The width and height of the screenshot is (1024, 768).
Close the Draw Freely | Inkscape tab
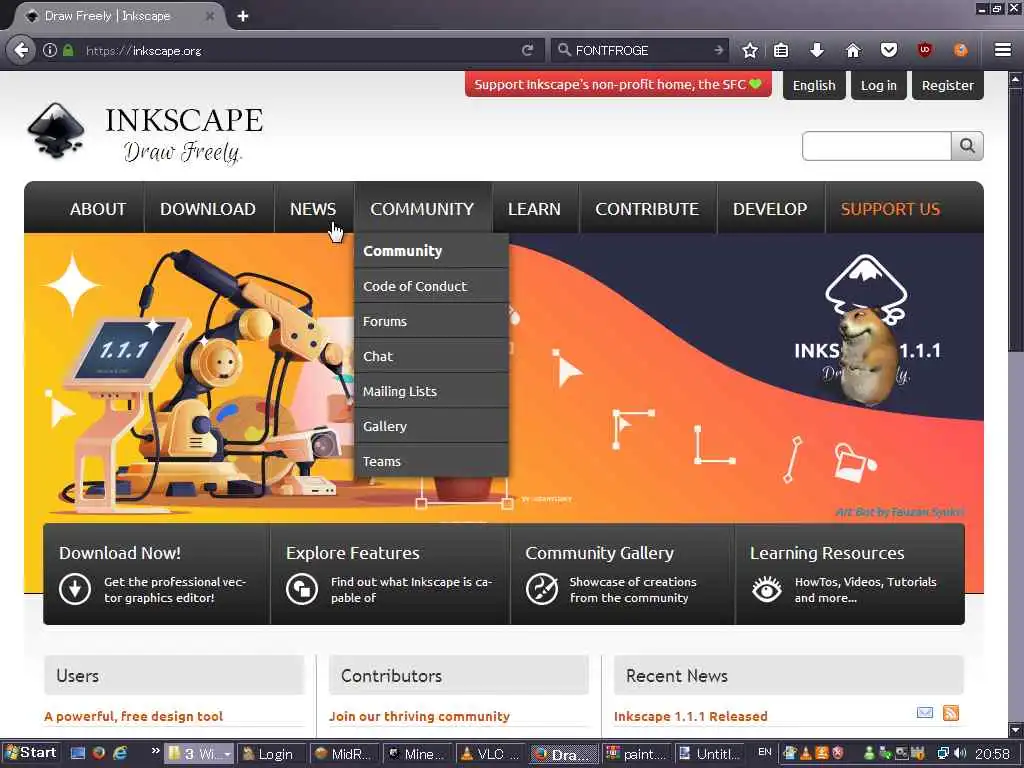[x=210, y=16]
